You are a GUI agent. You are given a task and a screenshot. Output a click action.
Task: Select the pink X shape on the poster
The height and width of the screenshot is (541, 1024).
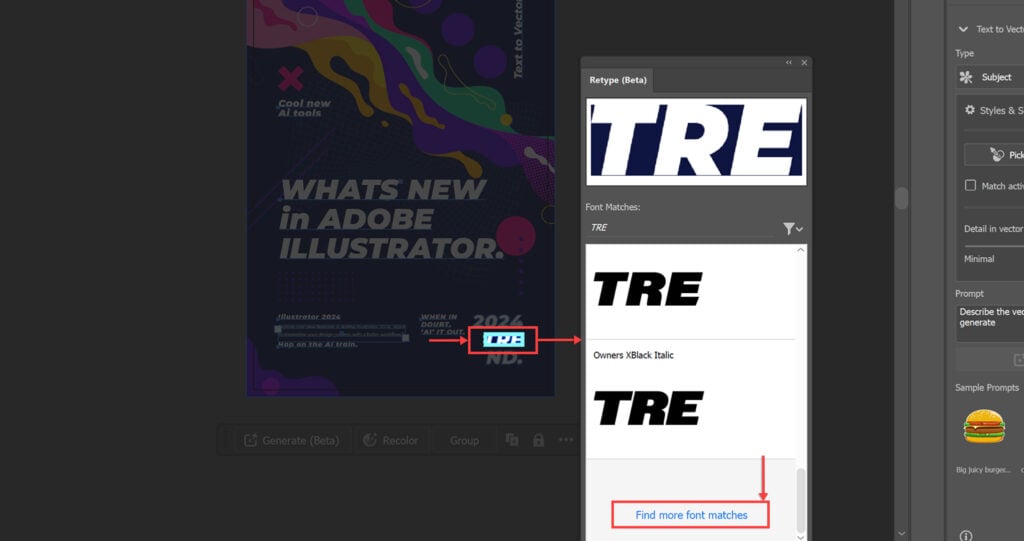click(291, 78)
